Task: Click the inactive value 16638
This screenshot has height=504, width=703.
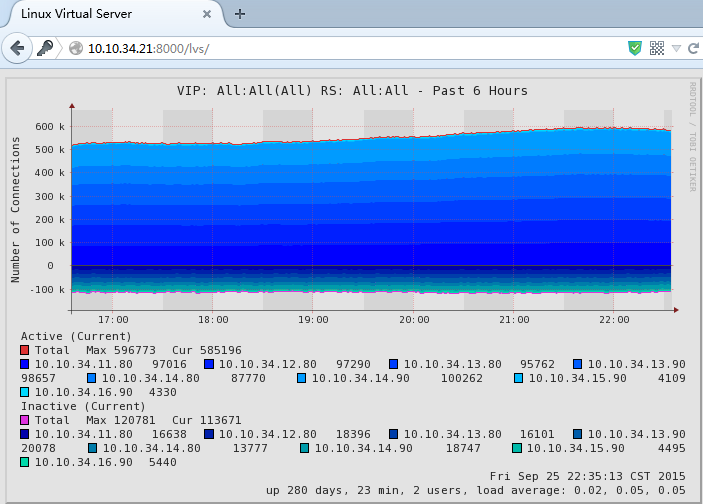Action: click(169, 434)
